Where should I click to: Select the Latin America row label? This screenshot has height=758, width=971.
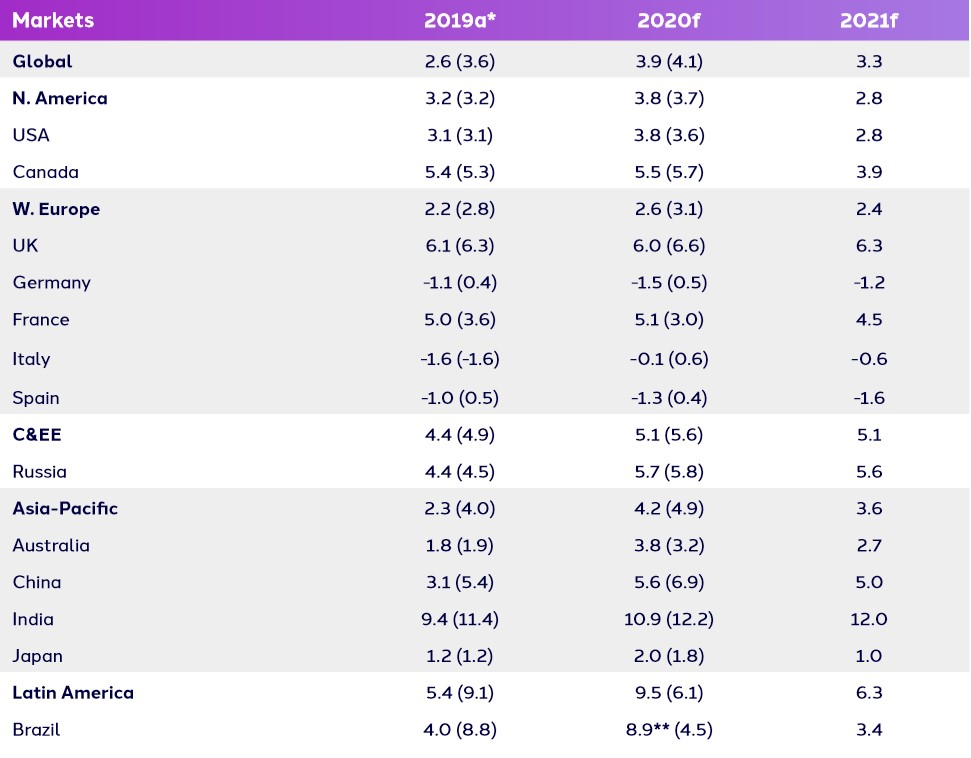click(73, 692)
